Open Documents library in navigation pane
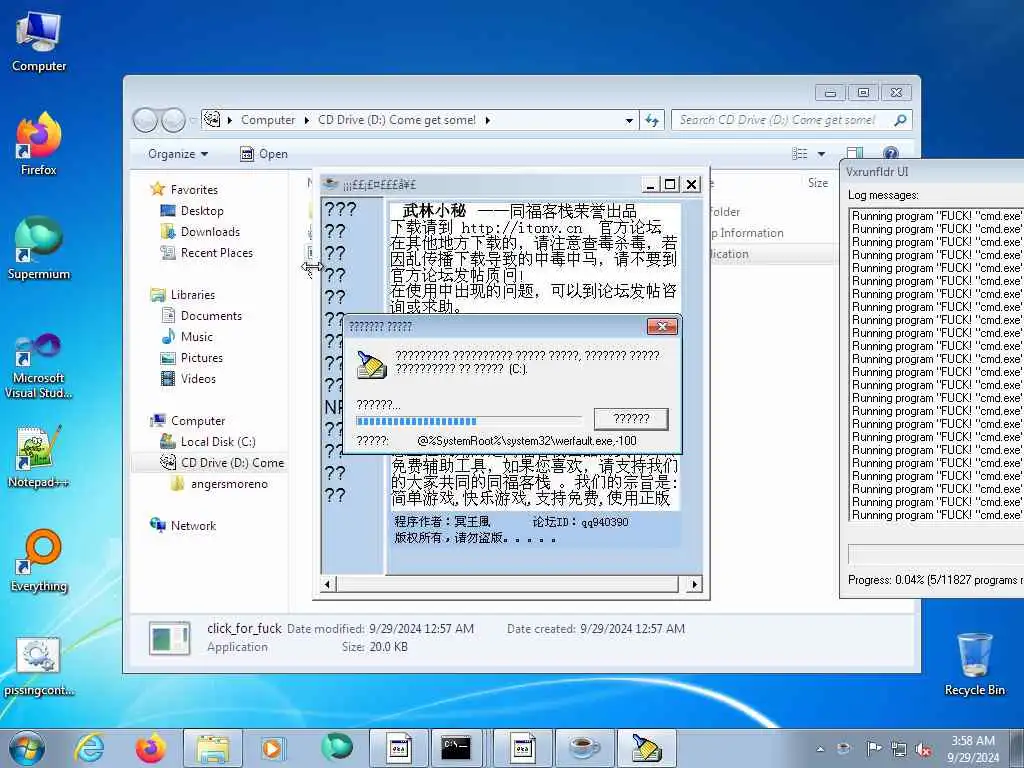This screenshot has height=768, width=1024. (x=211, y=315)
